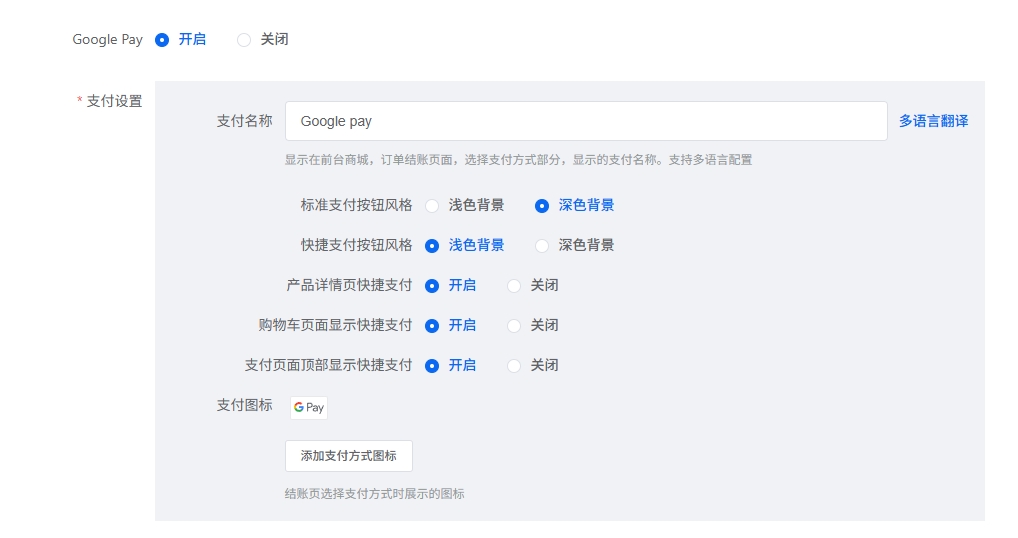Click the 支付设置 section label
Viewport: 1018px width, 538px height.
114,101
